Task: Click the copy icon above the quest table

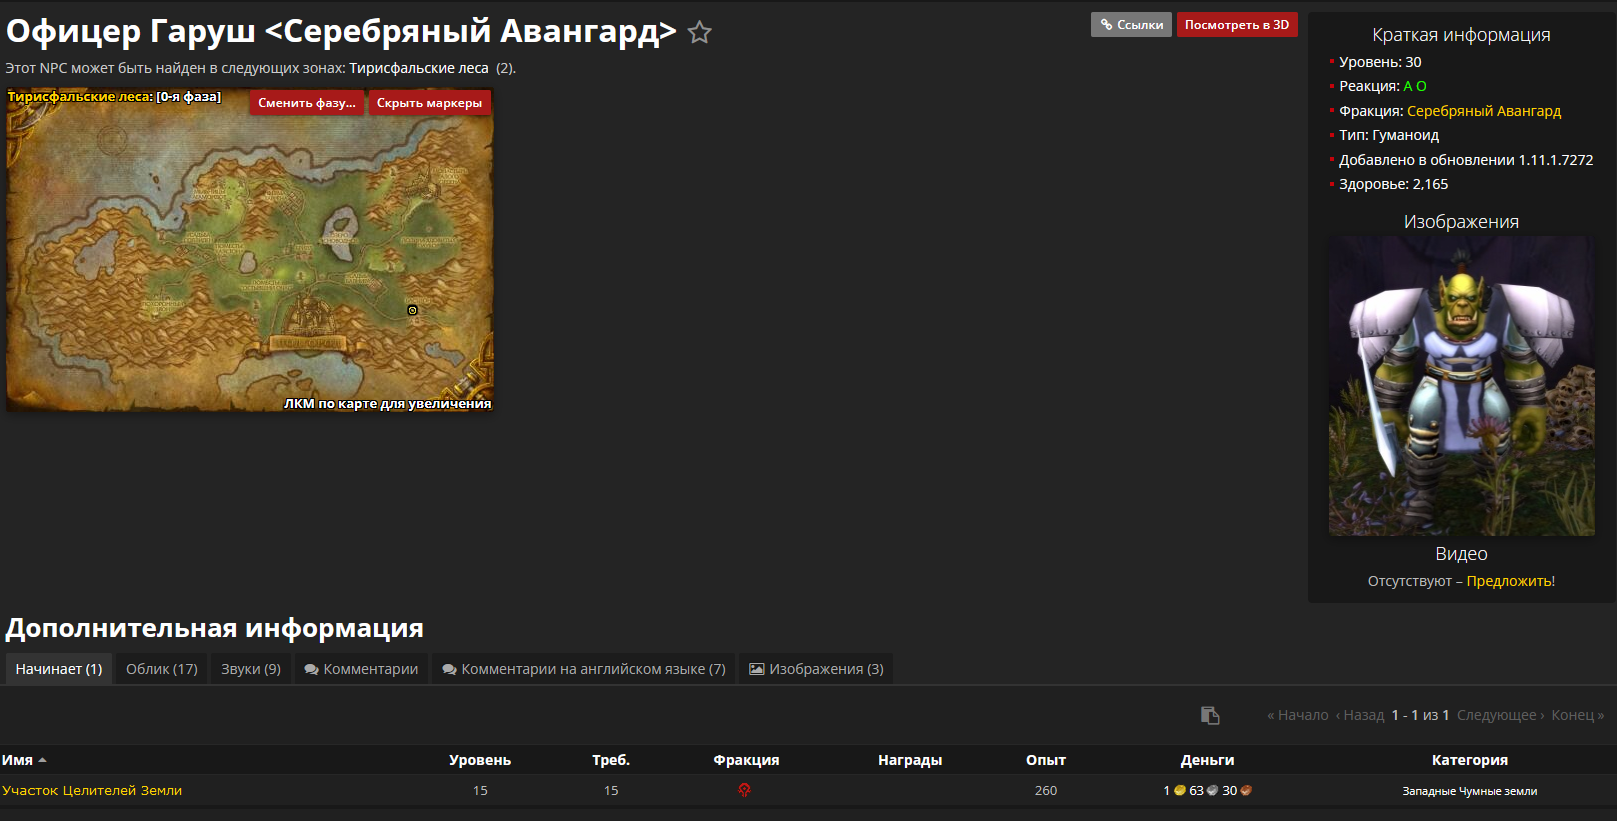Action: pos(1210,715)
